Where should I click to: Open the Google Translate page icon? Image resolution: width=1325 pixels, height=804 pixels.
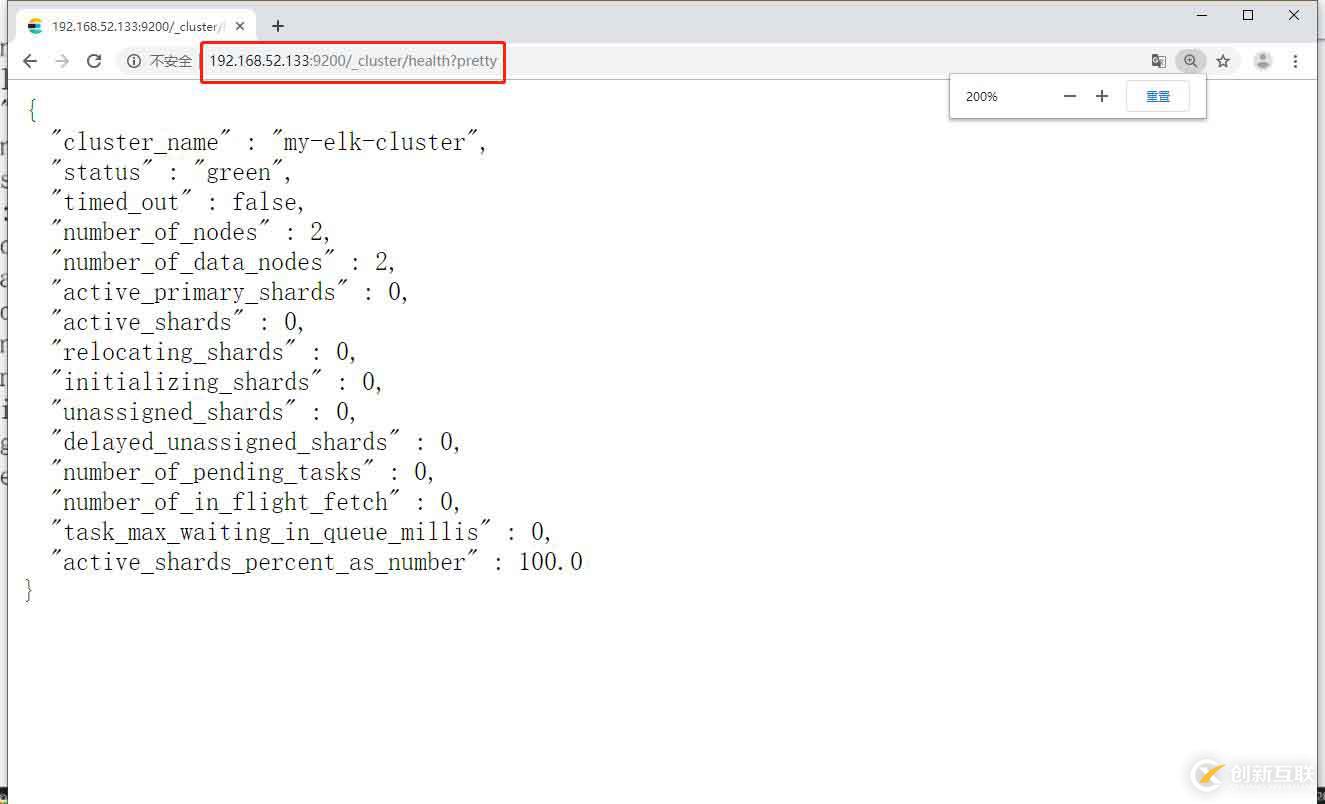point(1158,61)
